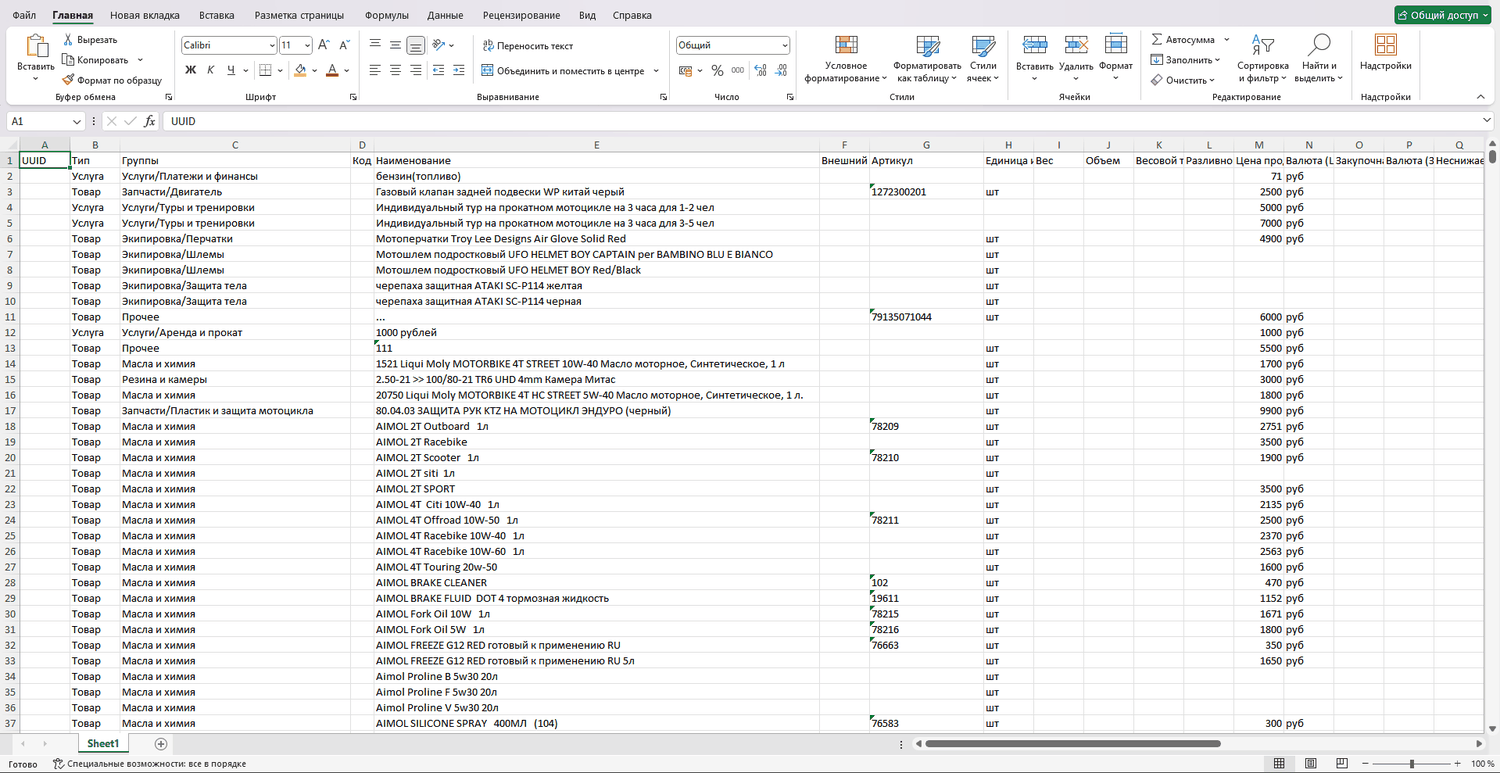Click Format Painter (Формат по образцу)
The width and height of the screenshot is (1500, 773).
point(111,80)
